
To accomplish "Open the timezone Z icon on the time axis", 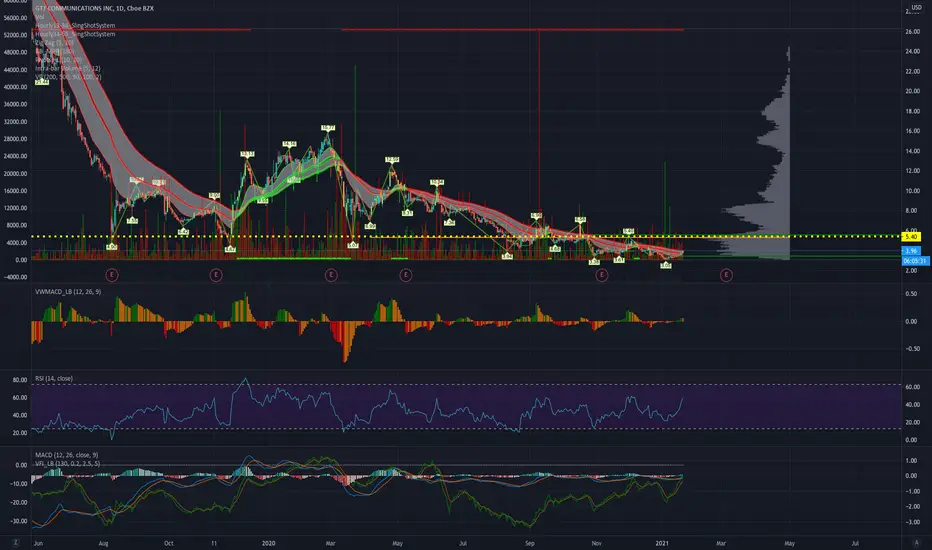I will tap(15, 543).
